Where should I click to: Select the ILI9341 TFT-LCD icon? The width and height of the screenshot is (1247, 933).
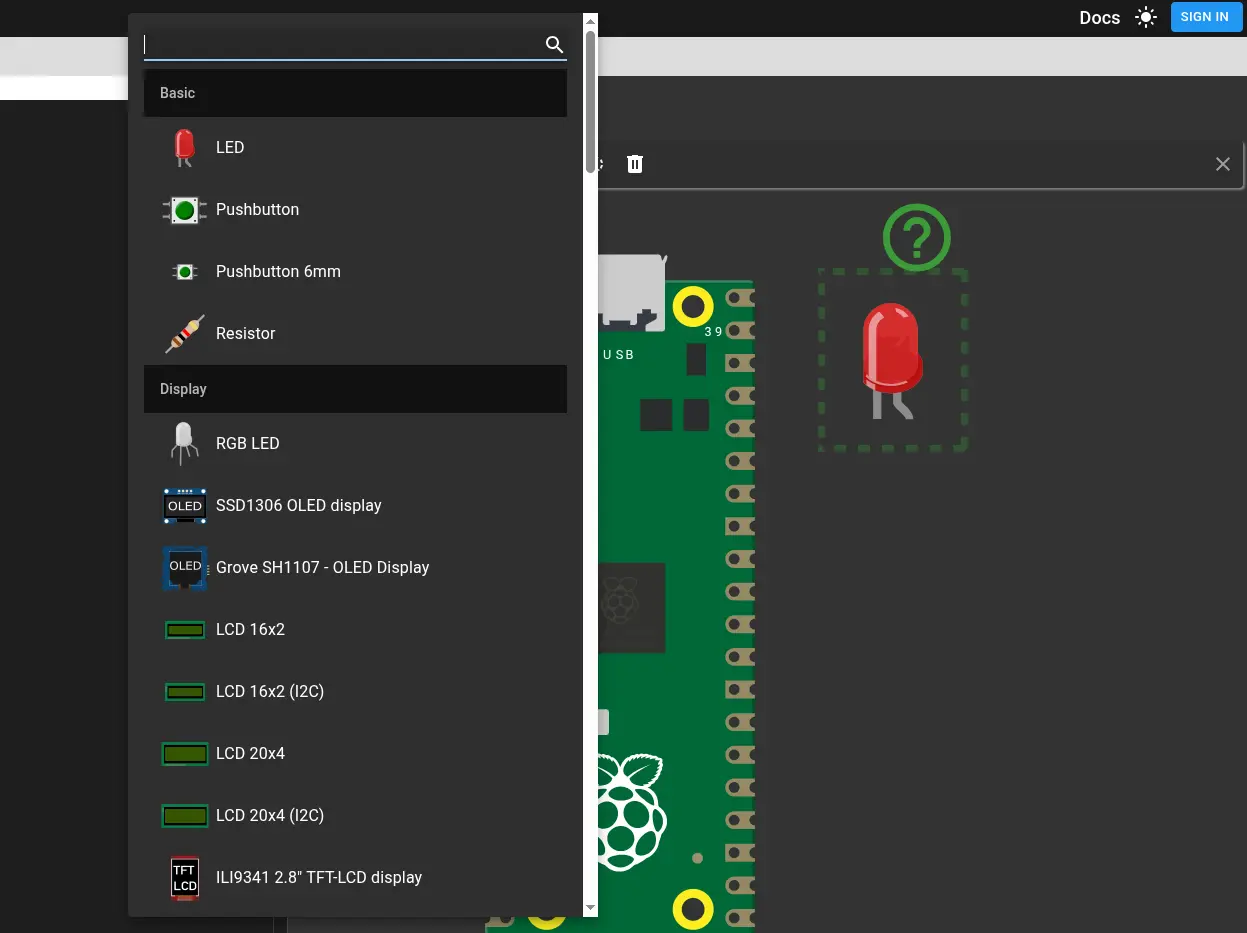coord(184,878)
